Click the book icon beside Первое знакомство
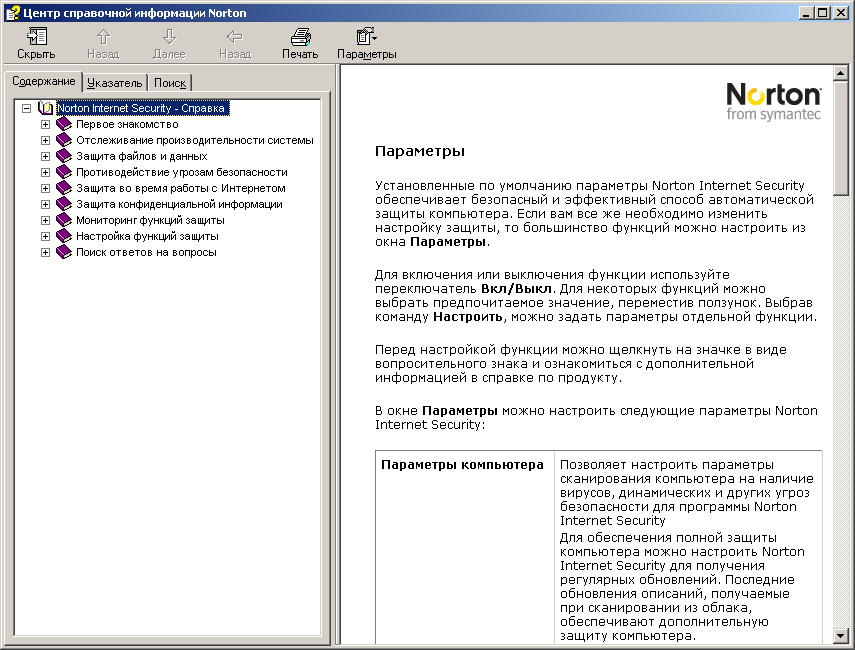 click(64, 124)
